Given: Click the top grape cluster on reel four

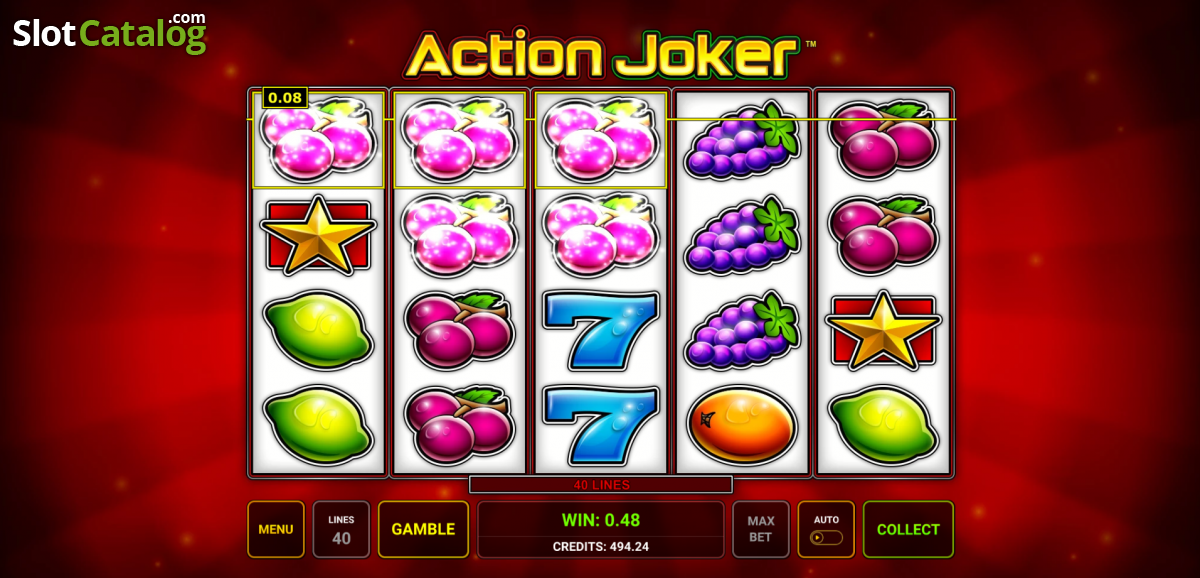Looking at the screenshot, I should [x=742, y=139].
